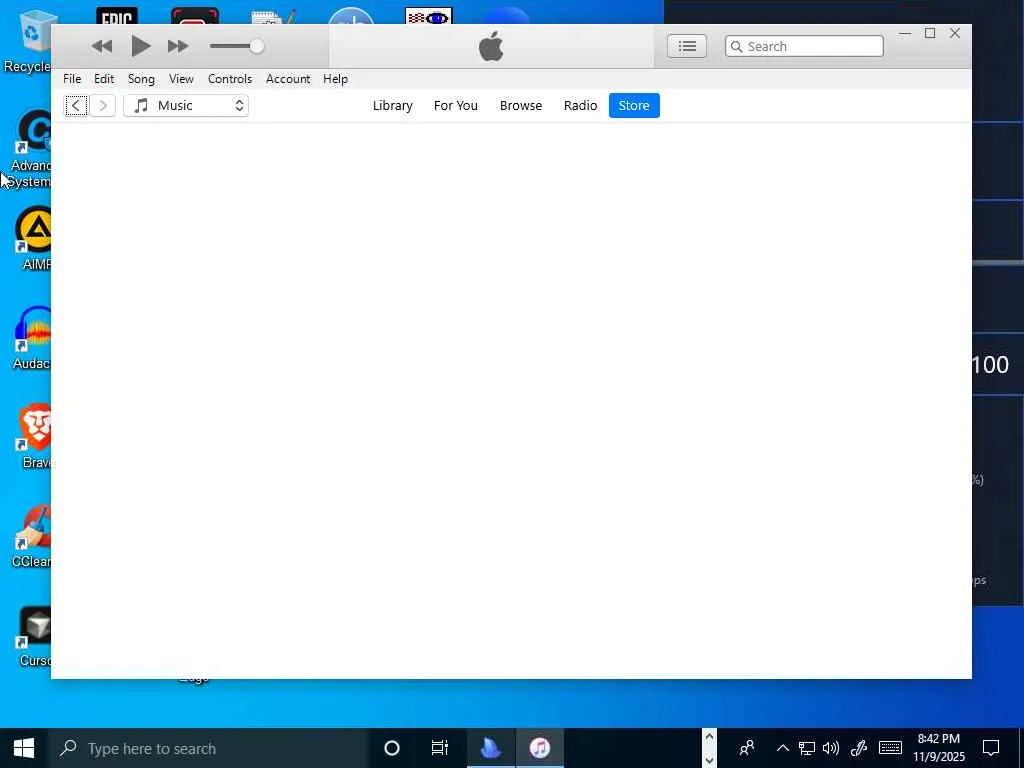The image size is (1024, 768).
Task: Select the AIMP desktop shortcut
Action: click(33, 238)
